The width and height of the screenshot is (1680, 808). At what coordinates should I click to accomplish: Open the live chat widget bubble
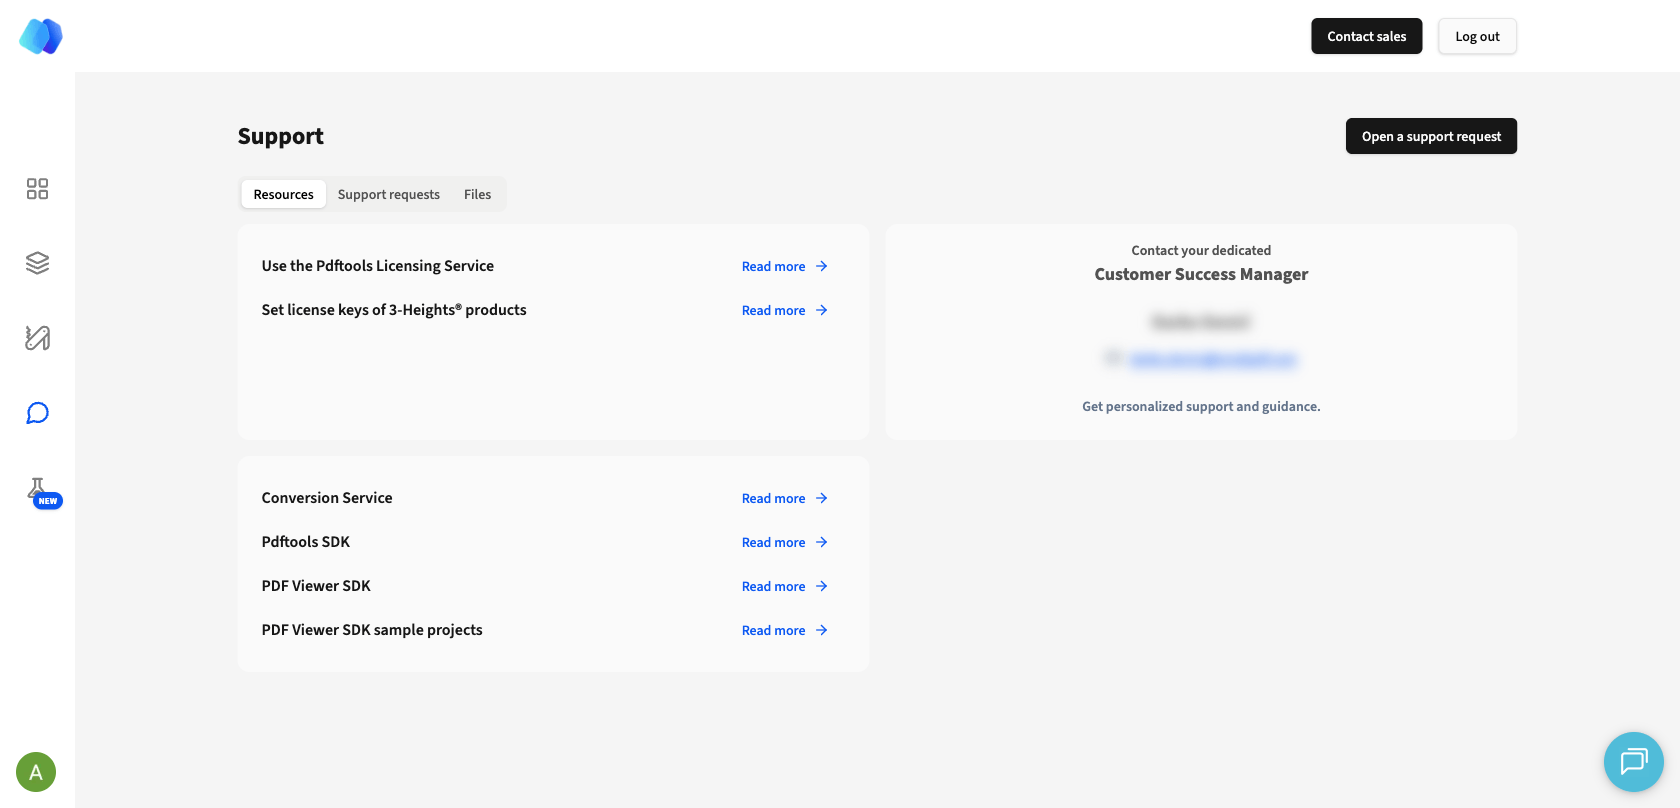tap(1634, 762)
